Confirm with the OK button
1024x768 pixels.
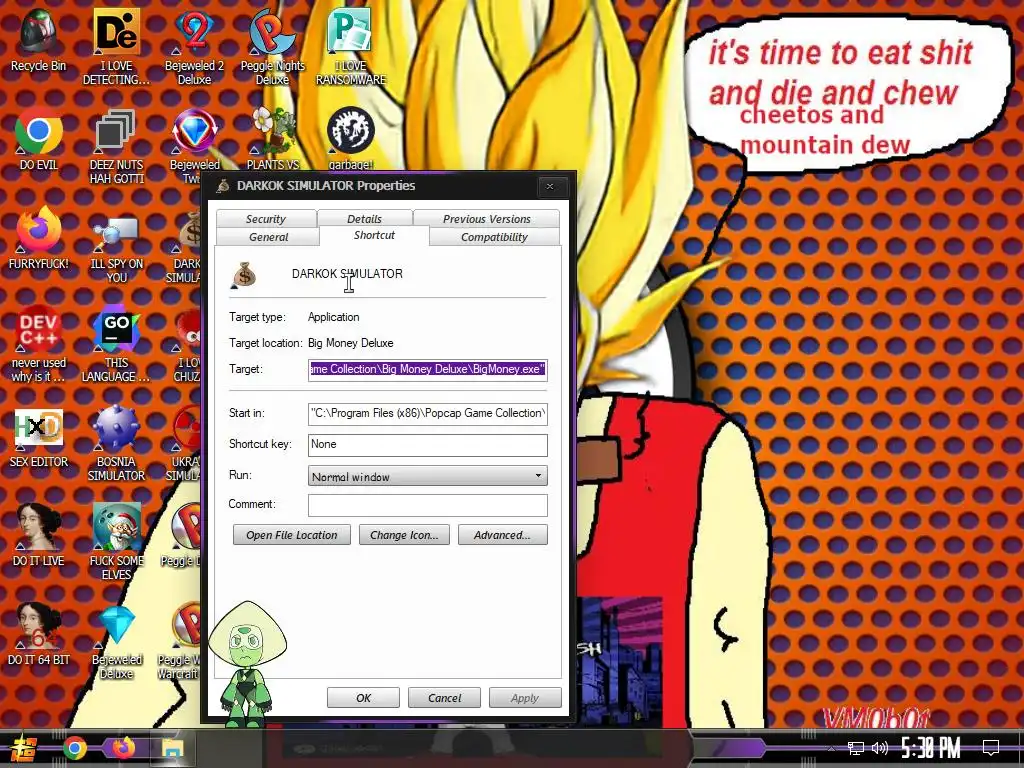pyautogui.click(x=363, y=697)
